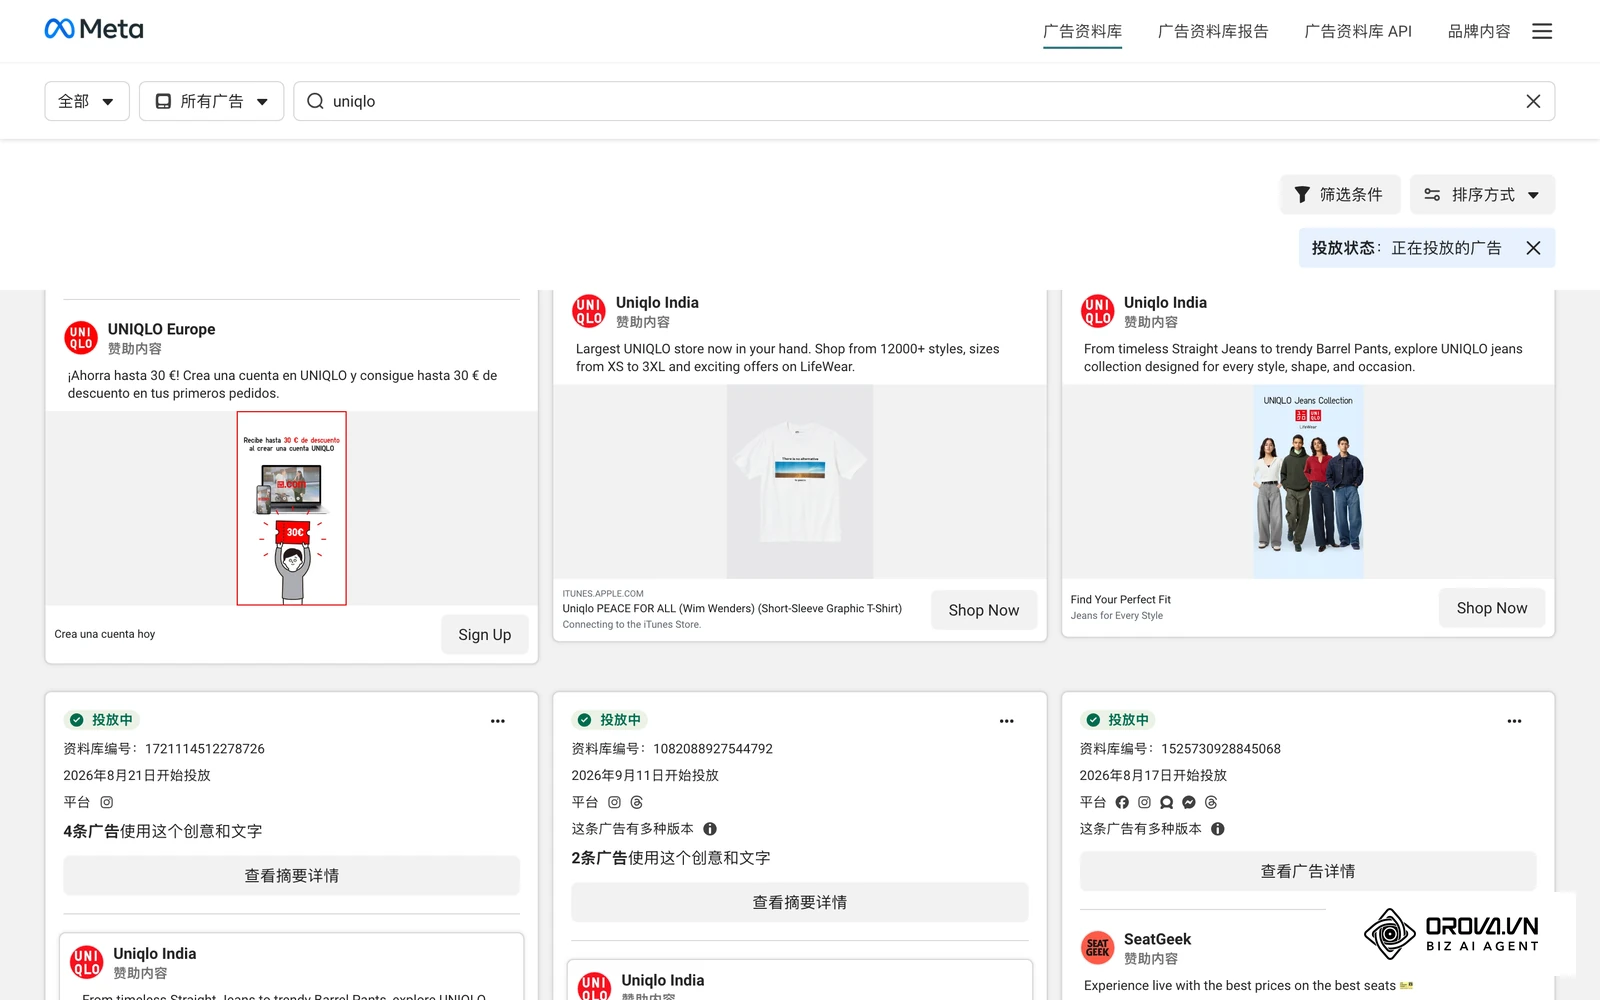Go to the 品牌内容 tab
This screenshot has width=1600, height=1000.
1479,31
